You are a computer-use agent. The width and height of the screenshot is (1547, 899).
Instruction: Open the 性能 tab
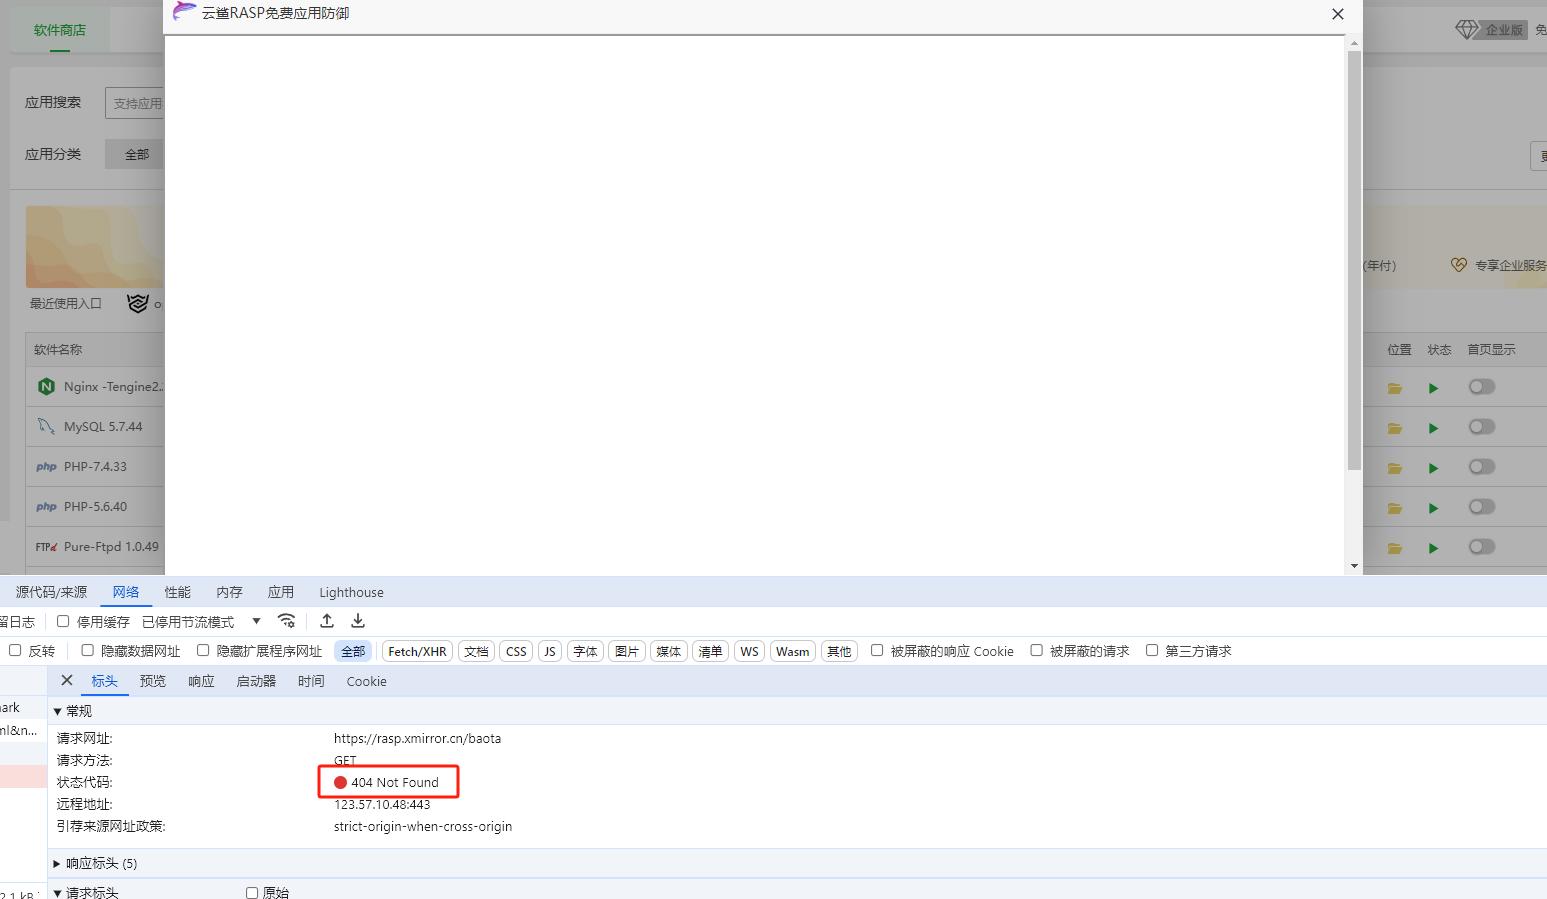(178, 592)
